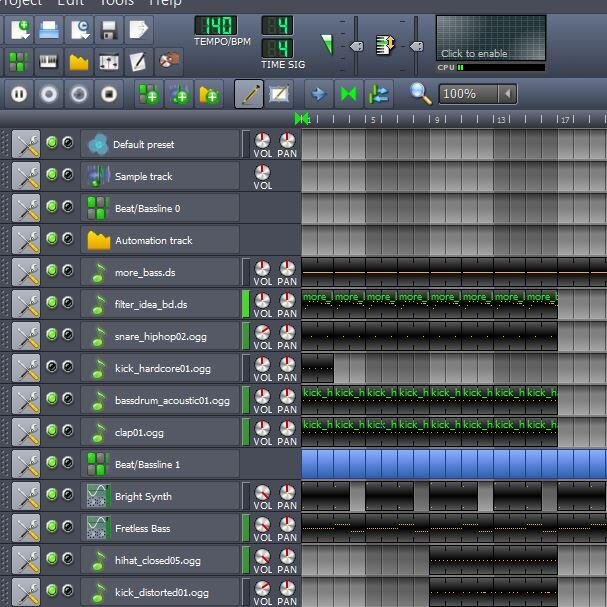
Task: Pause song playback
Action: [19, 94]
